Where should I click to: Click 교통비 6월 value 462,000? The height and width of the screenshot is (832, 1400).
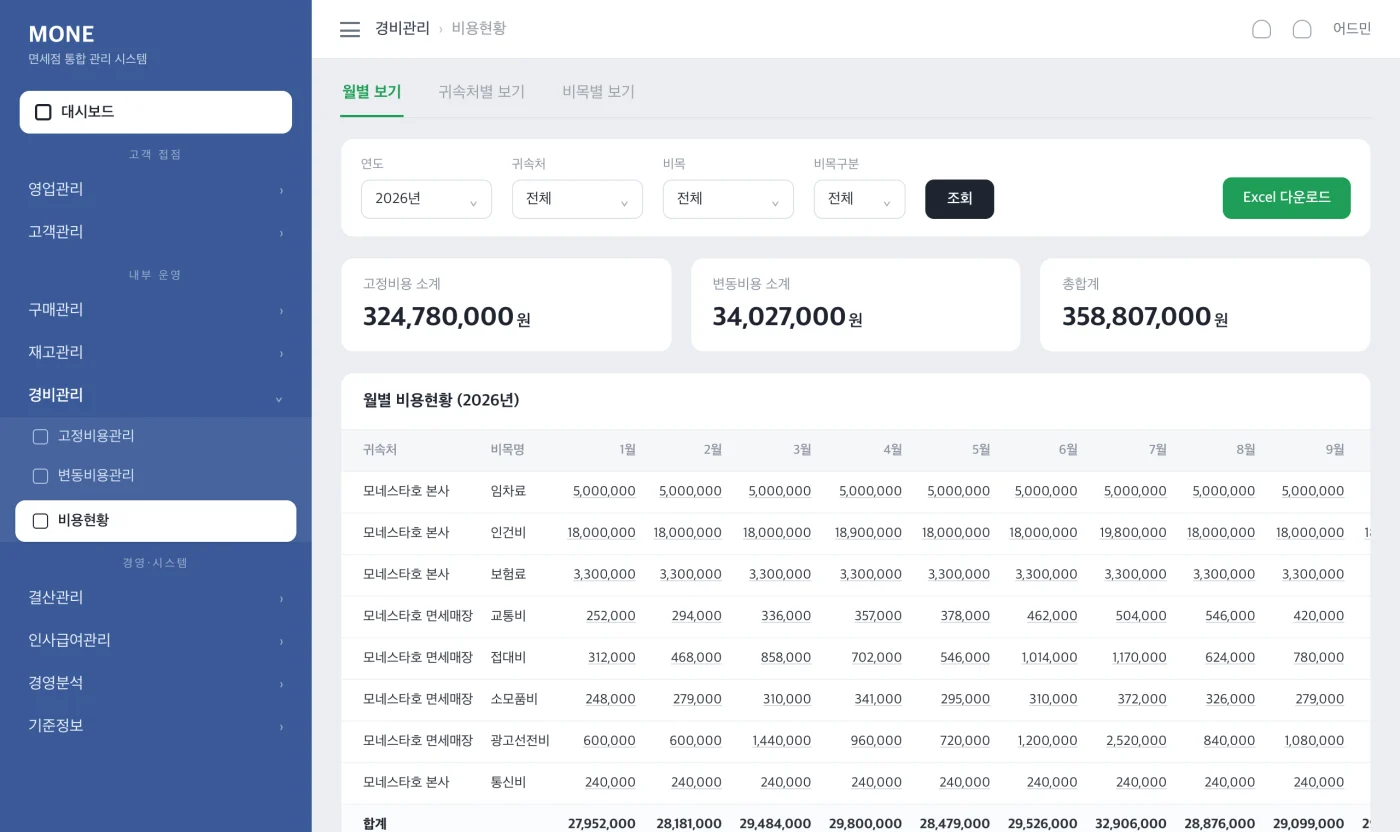[x=1052, y=616]
